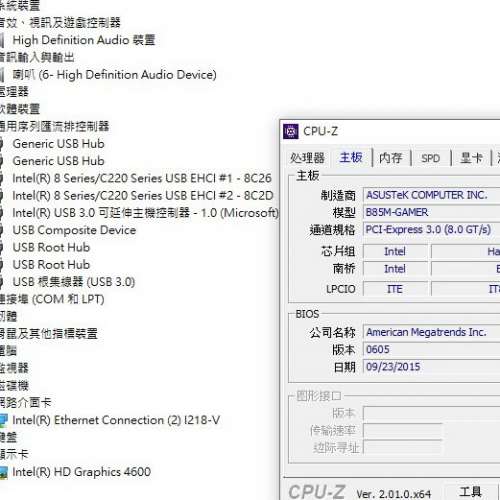Click the B85M-GAMER model field
Image resolution: width=500 pixels, height=500 pixels.
[x=431, y=212]
